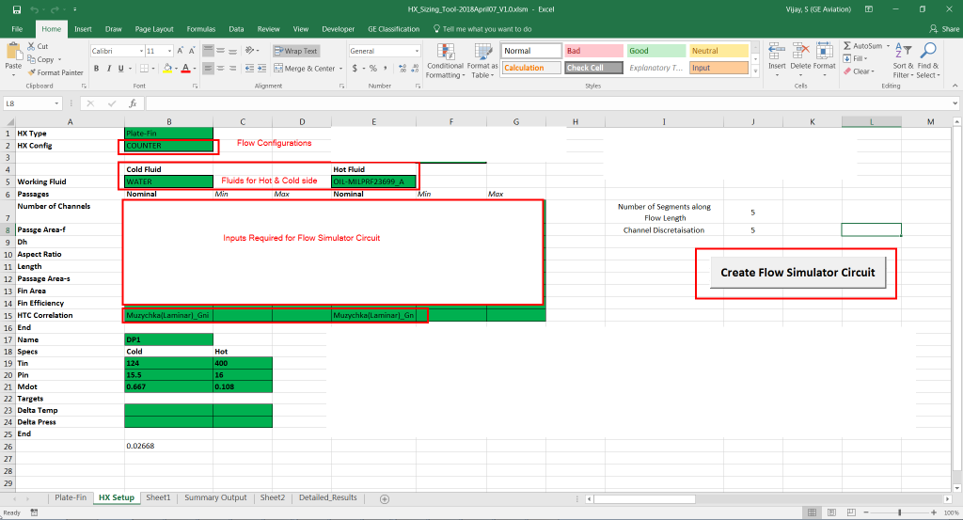Viewport: 963px width, 520px height.
Task: Open the borders dropdown
Action: click(152, 69)
